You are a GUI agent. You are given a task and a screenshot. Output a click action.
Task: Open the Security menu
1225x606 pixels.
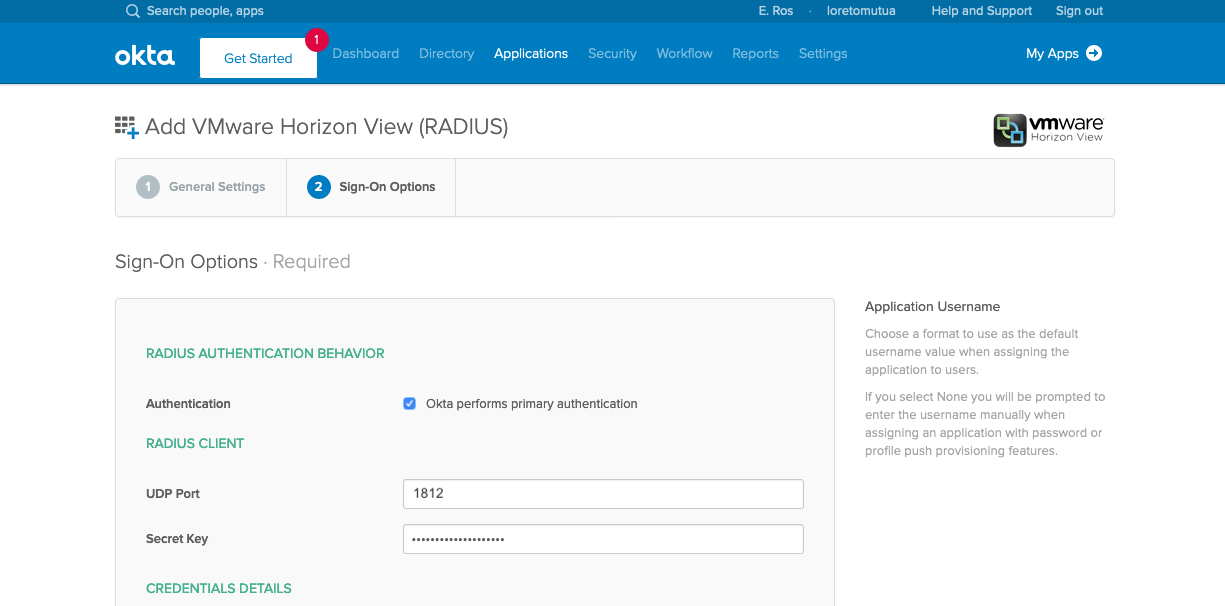point(612,54)
